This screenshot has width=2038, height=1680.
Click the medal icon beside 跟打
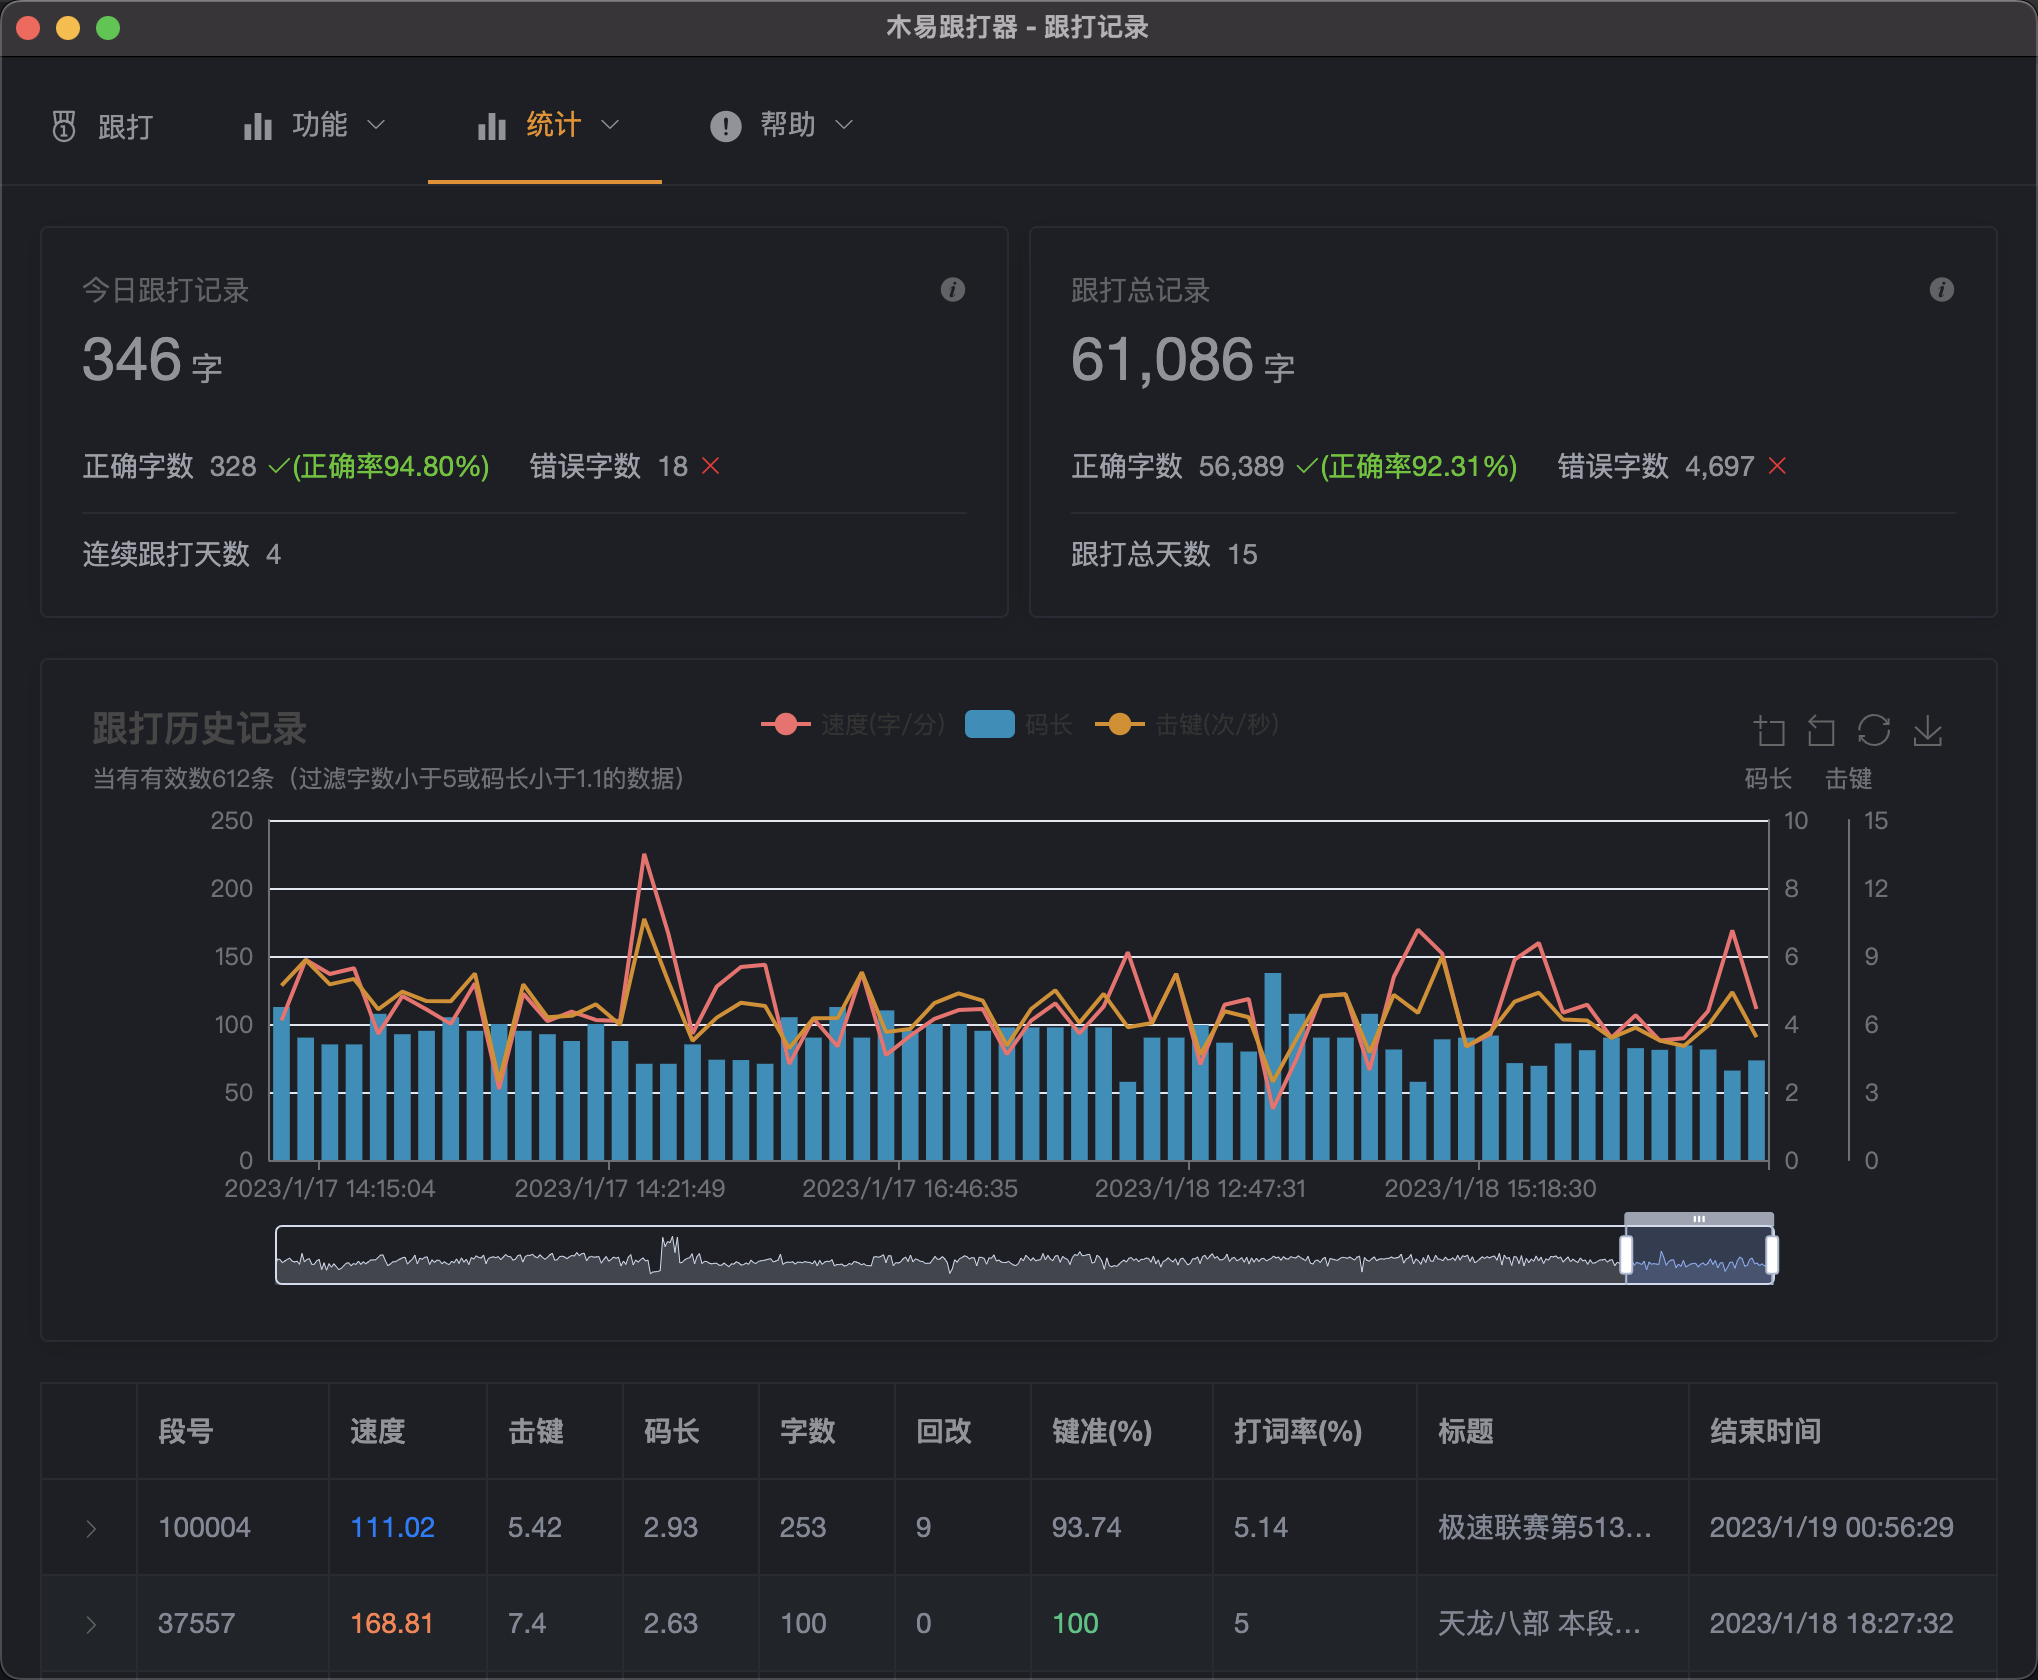[x=64, y=126]
